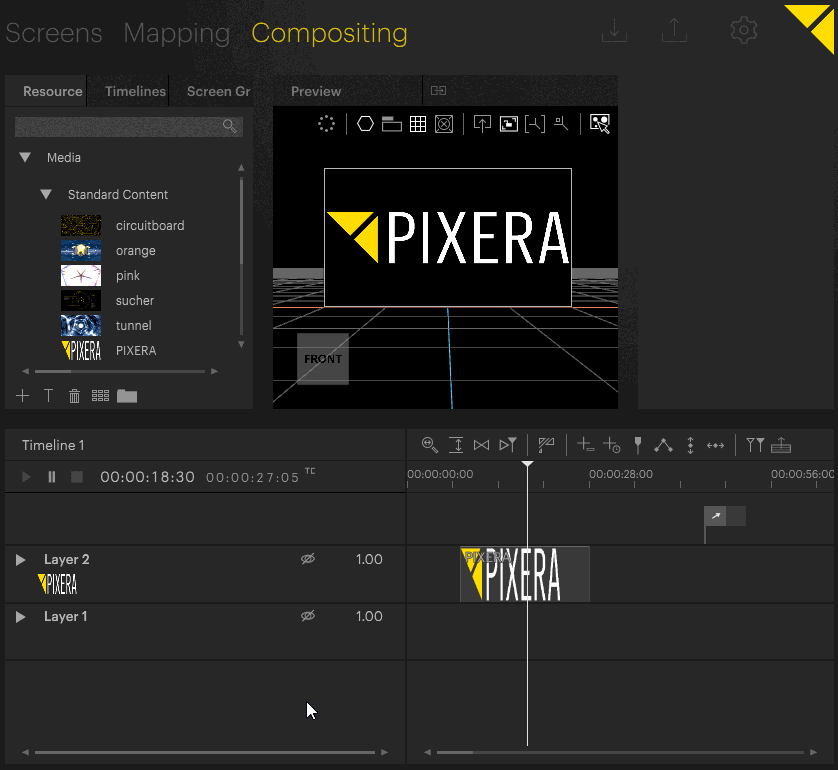Click the double filter funnel icon

755,445
